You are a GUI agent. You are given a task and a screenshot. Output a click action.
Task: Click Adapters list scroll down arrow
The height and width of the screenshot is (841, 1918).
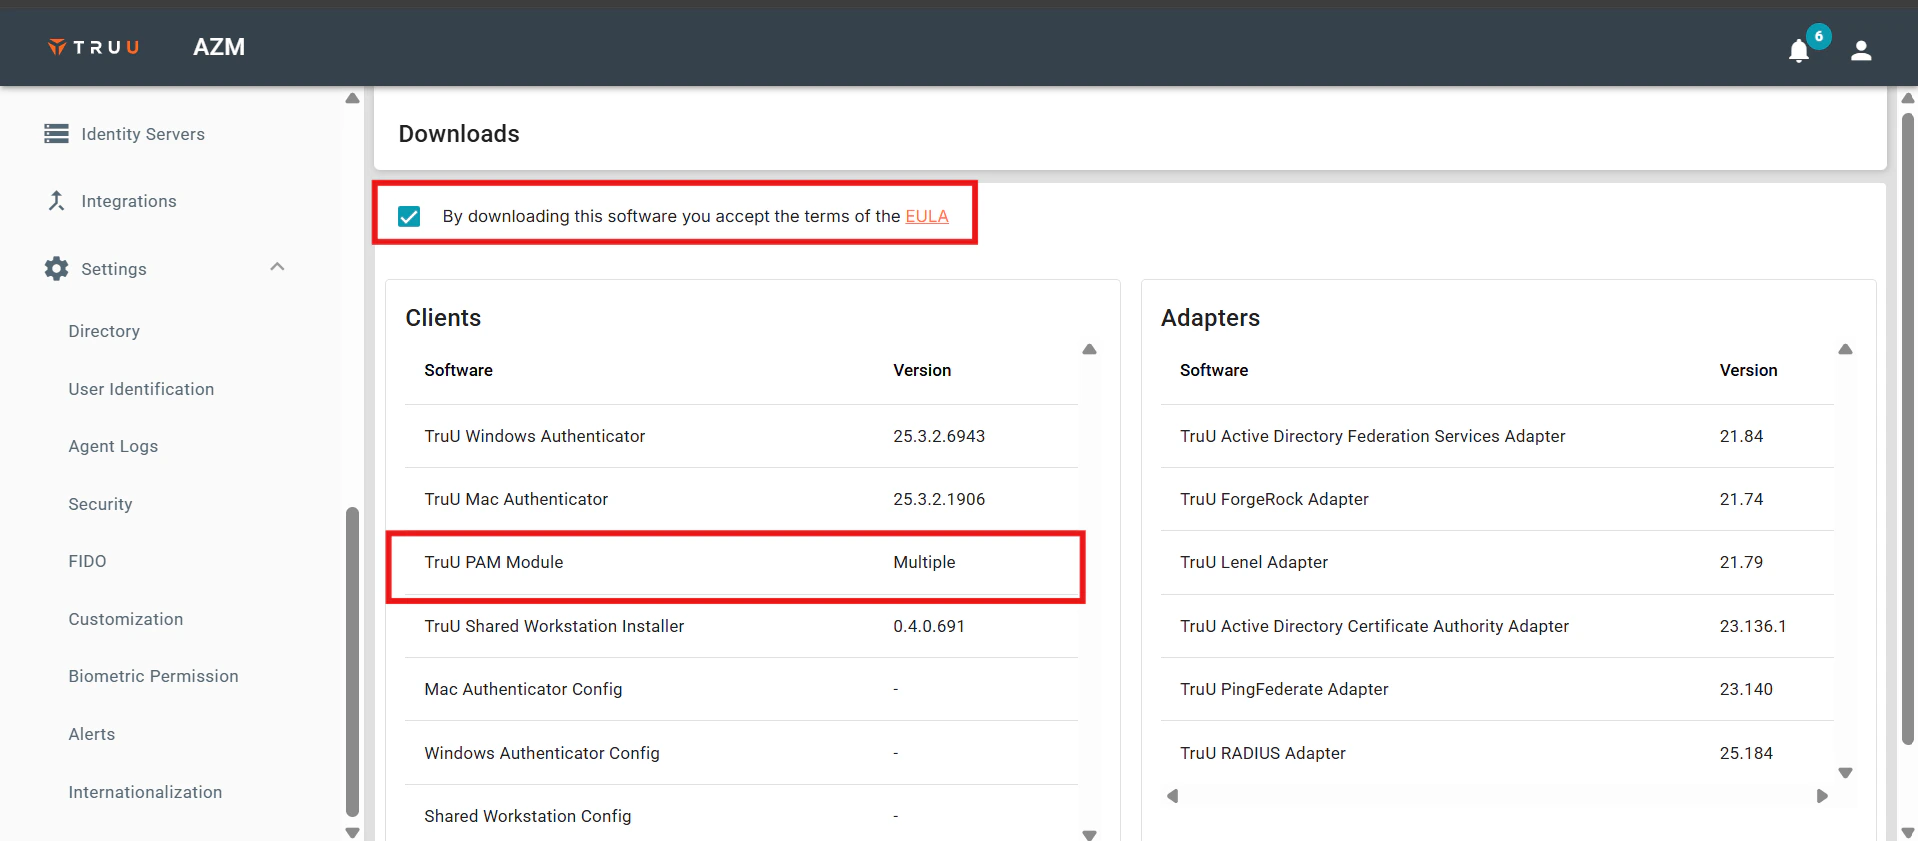pyautogui.click(x=1846, y=772)
